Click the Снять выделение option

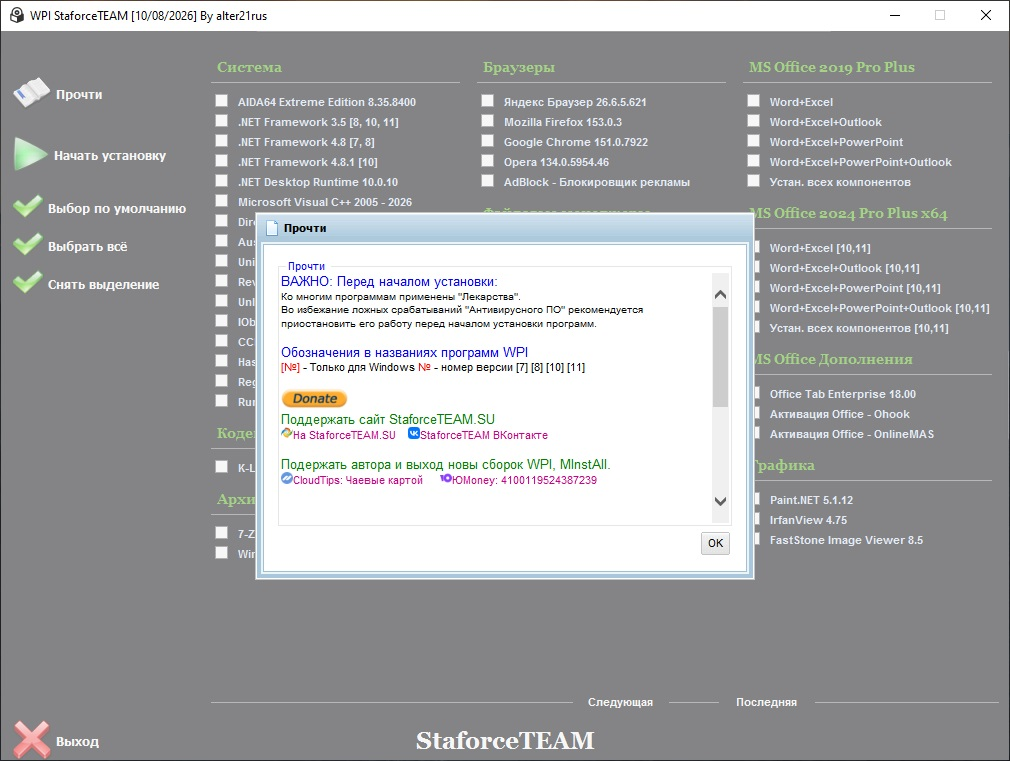103,284
